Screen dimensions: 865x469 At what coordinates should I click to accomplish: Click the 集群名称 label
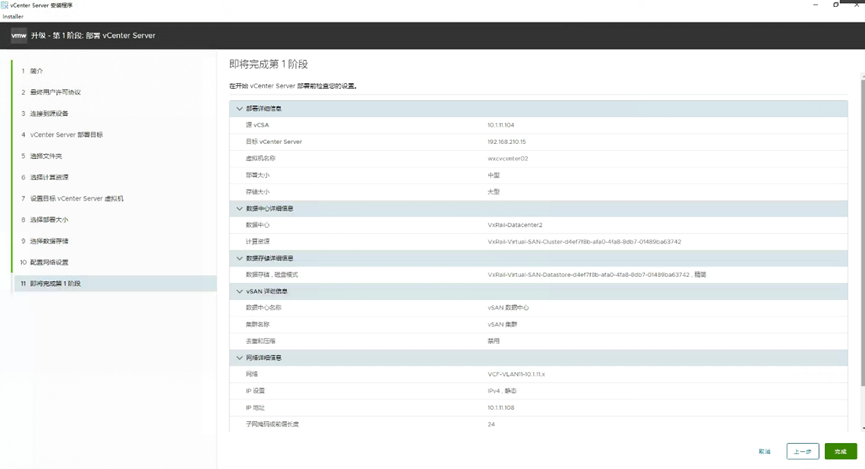point(258,324)
